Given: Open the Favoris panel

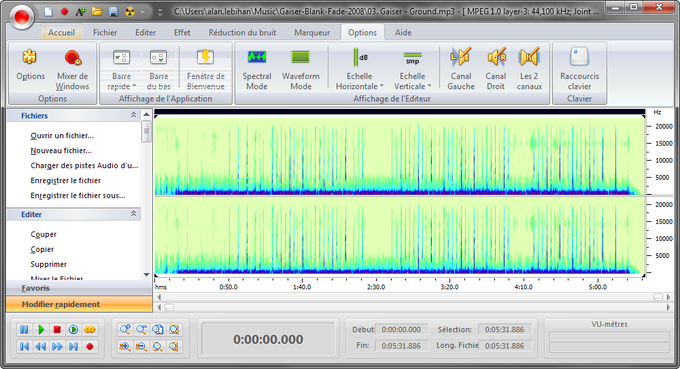Looking at the screenshot, I should click(79, 288).
